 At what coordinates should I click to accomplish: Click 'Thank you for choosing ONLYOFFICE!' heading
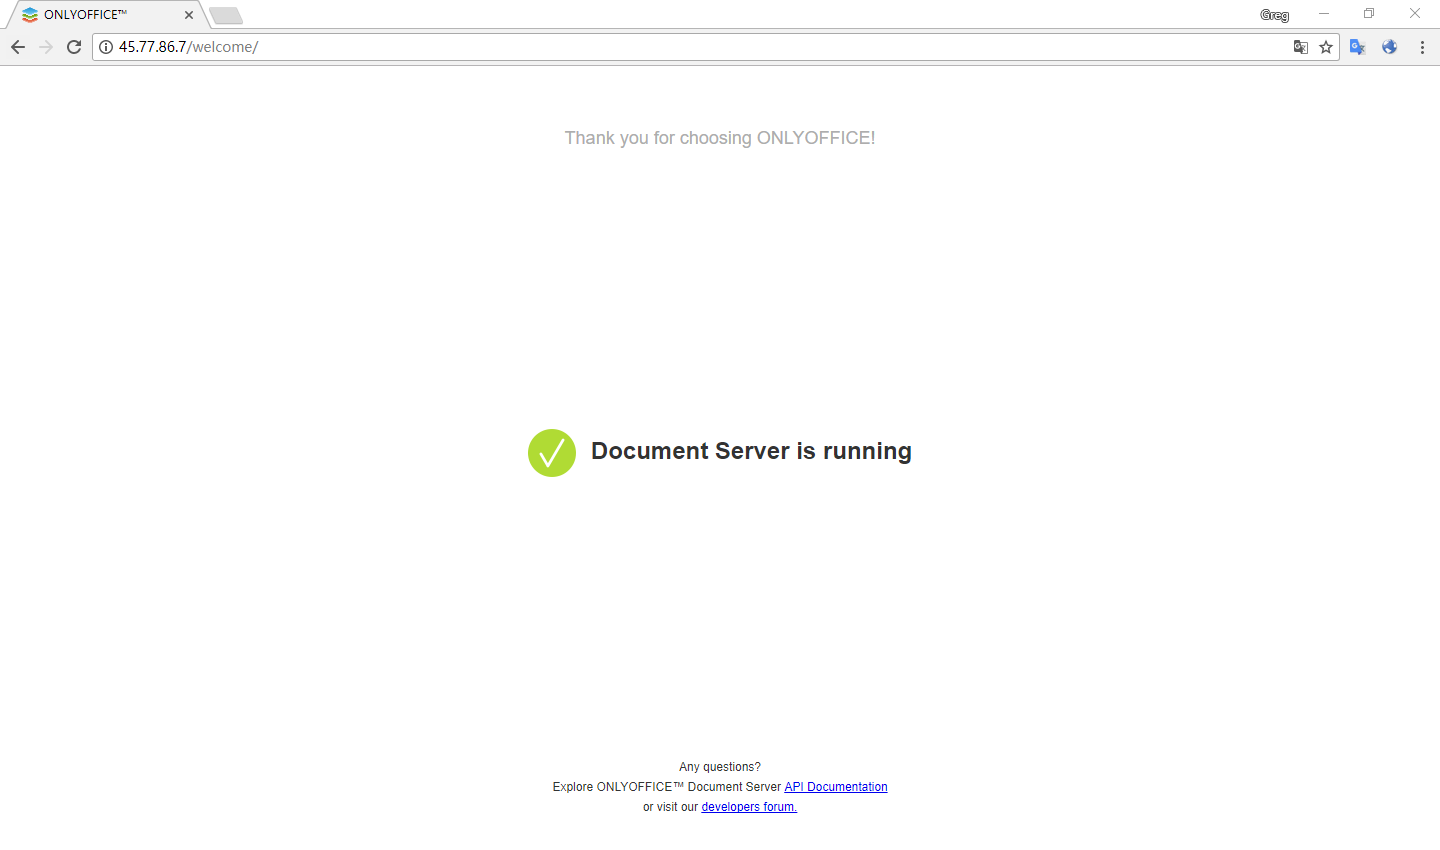[720, 138]
